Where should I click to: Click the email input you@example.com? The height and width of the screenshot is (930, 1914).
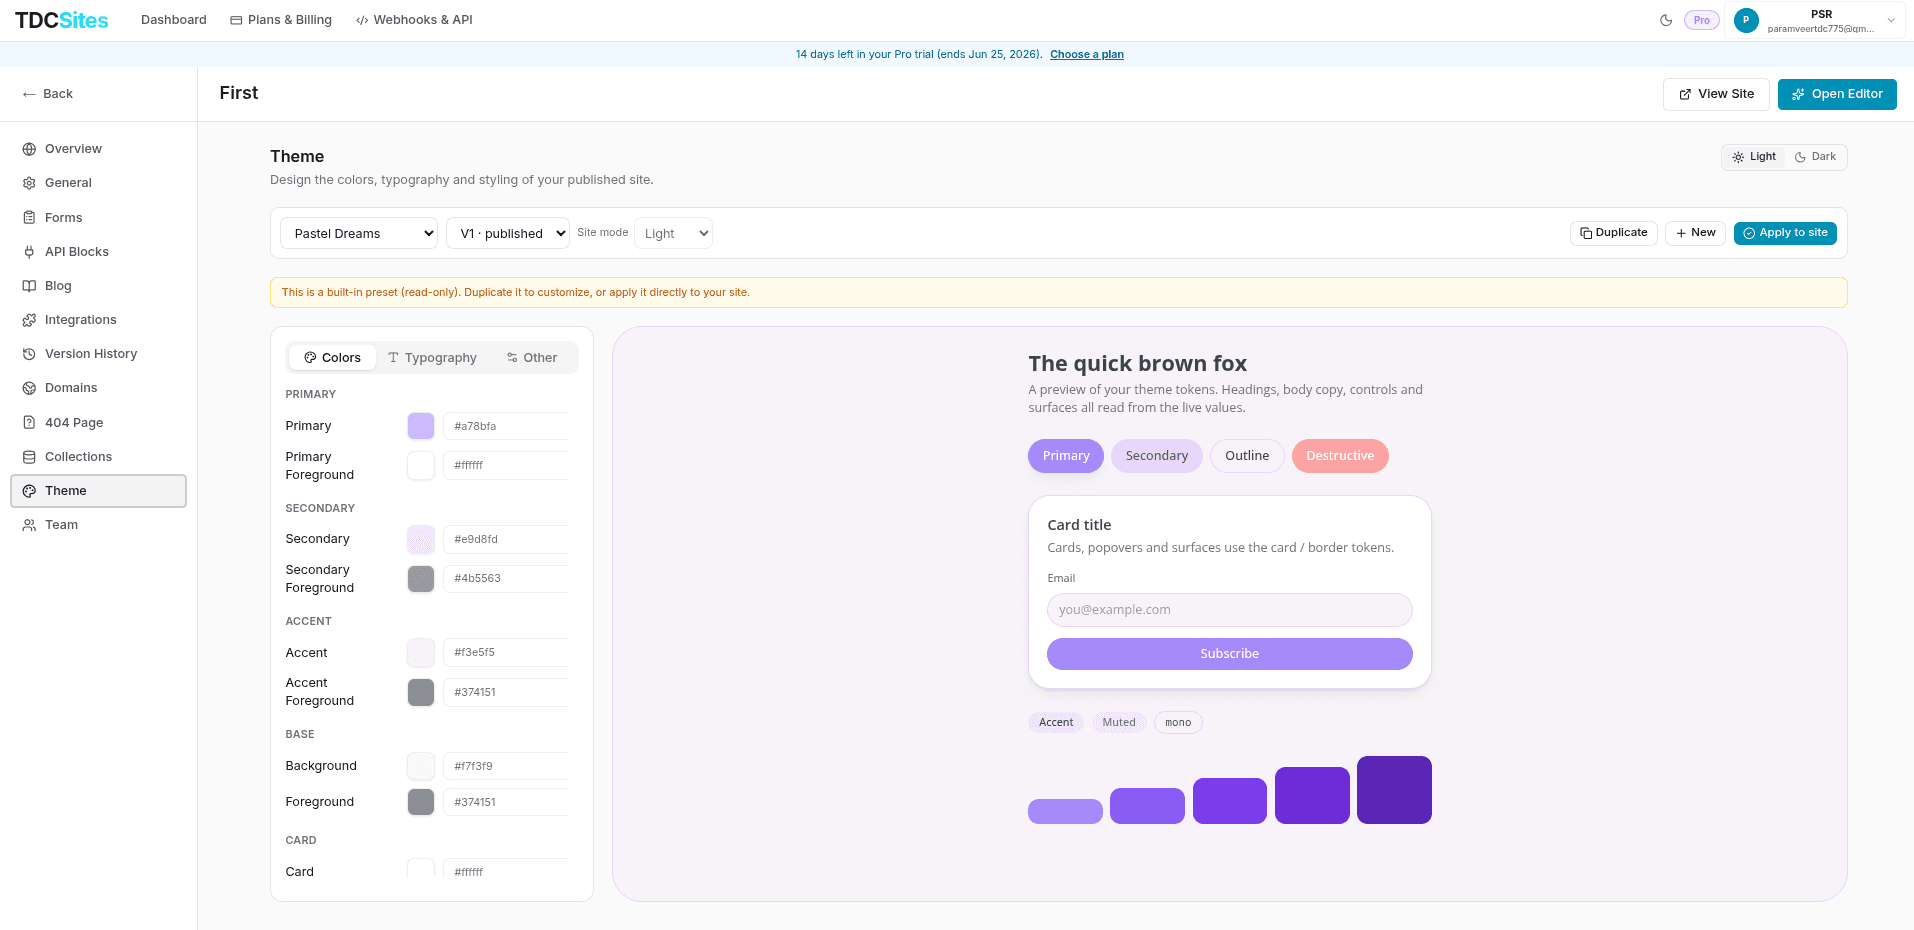click(x=1229, y=610)
